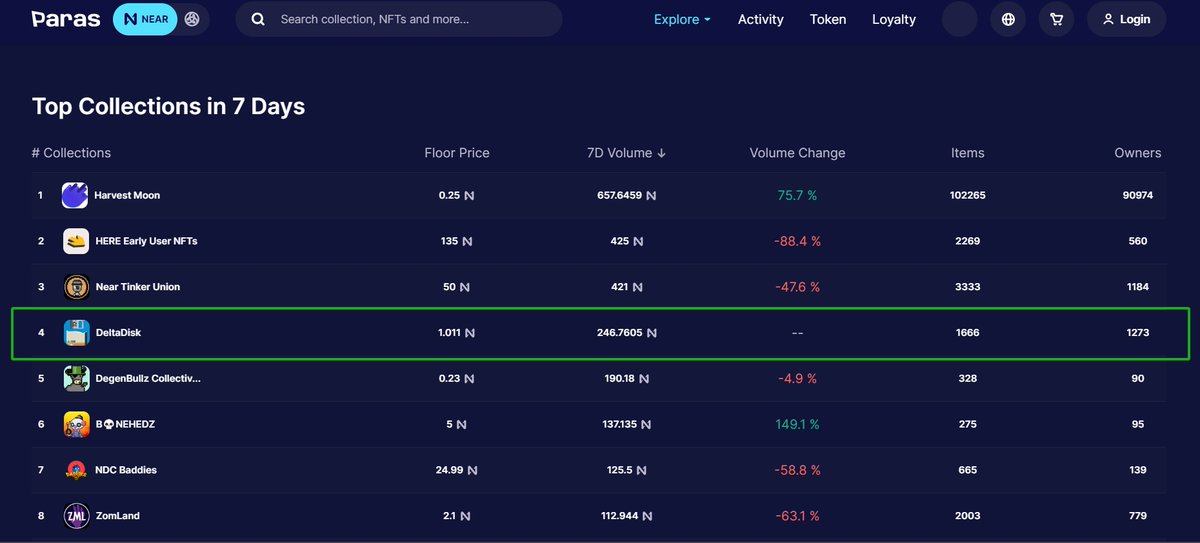Open the ZomLand collection link
Image resolution: width=1200 pixels, height=543 pixels.
pos(117,516)
